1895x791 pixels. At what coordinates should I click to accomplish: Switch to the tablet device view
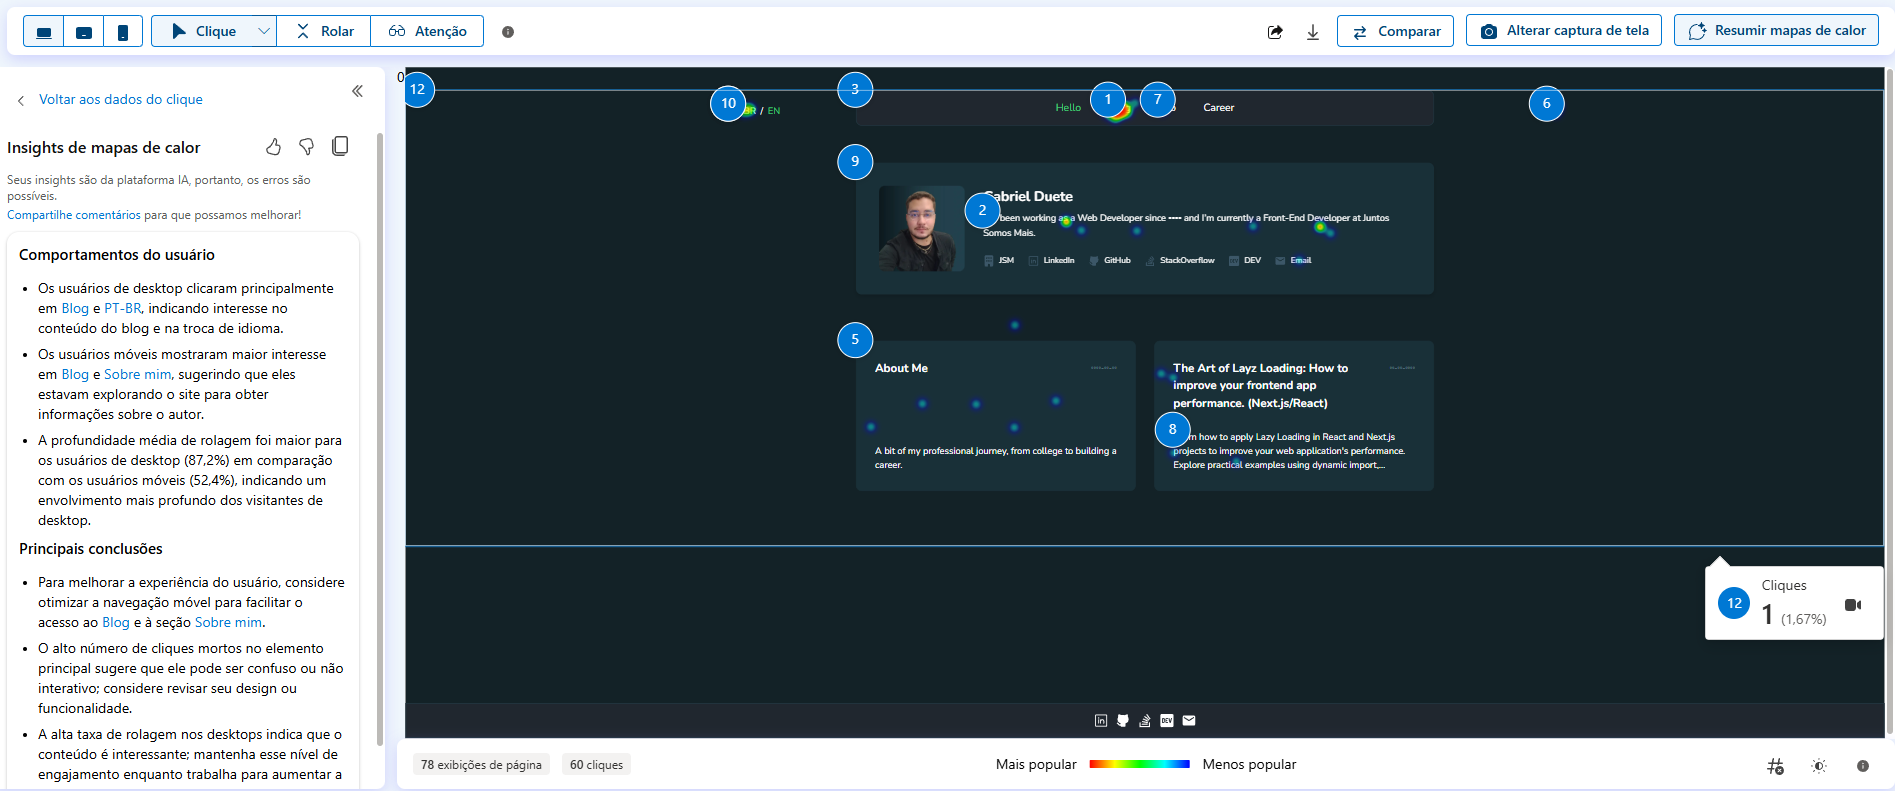pyautogui.click(x=84, y=32)
